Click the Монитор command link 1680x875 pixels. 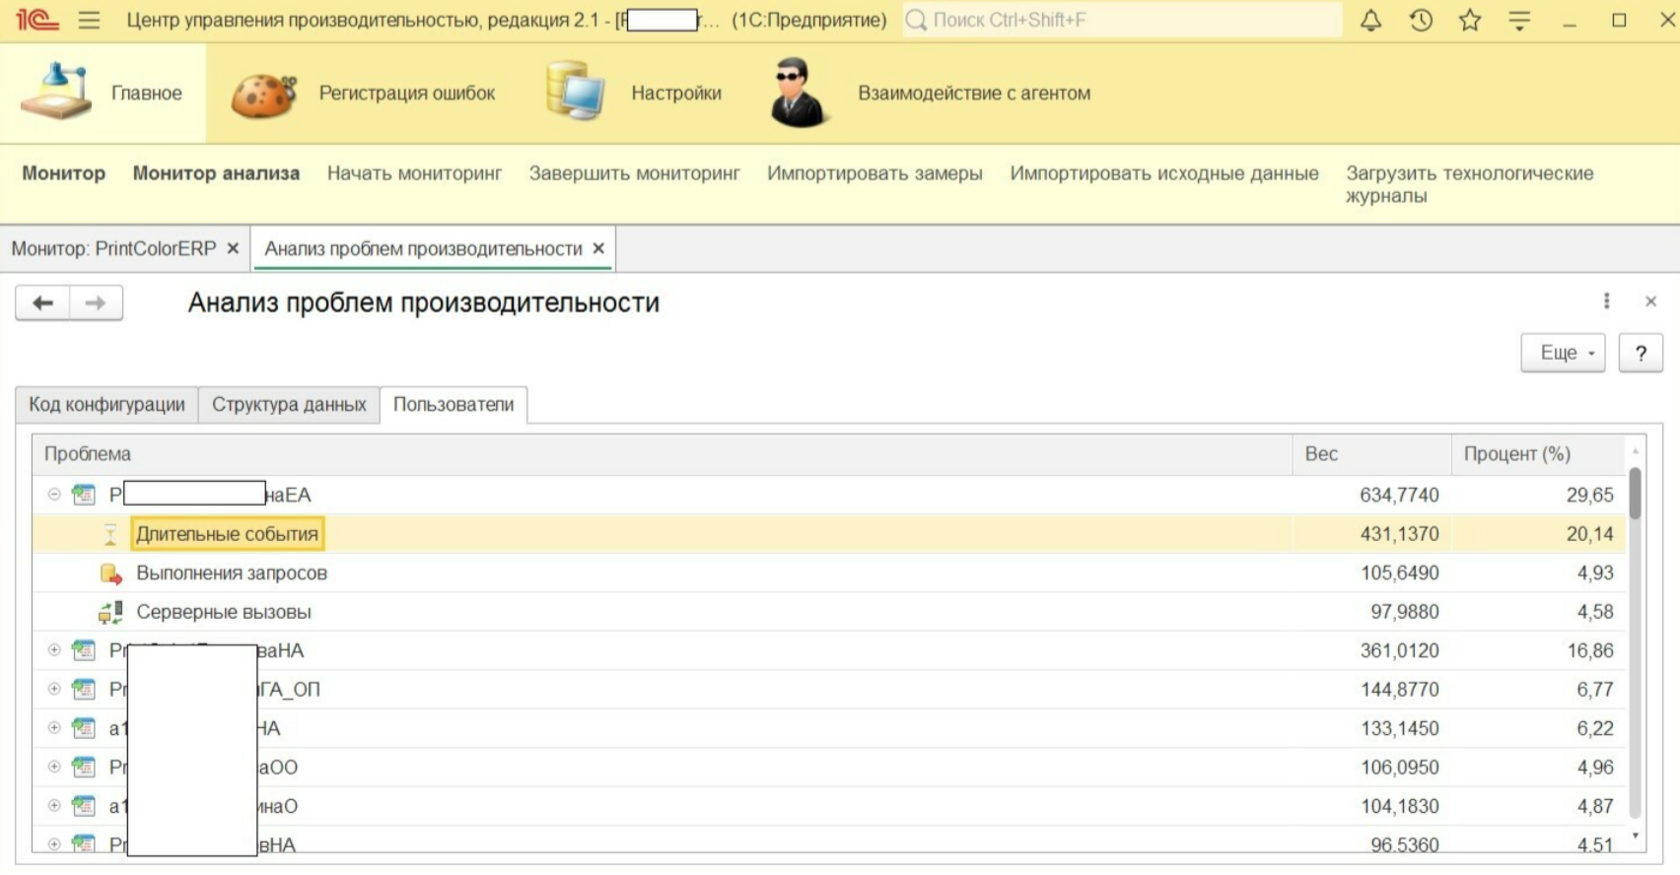click(64, 173)
